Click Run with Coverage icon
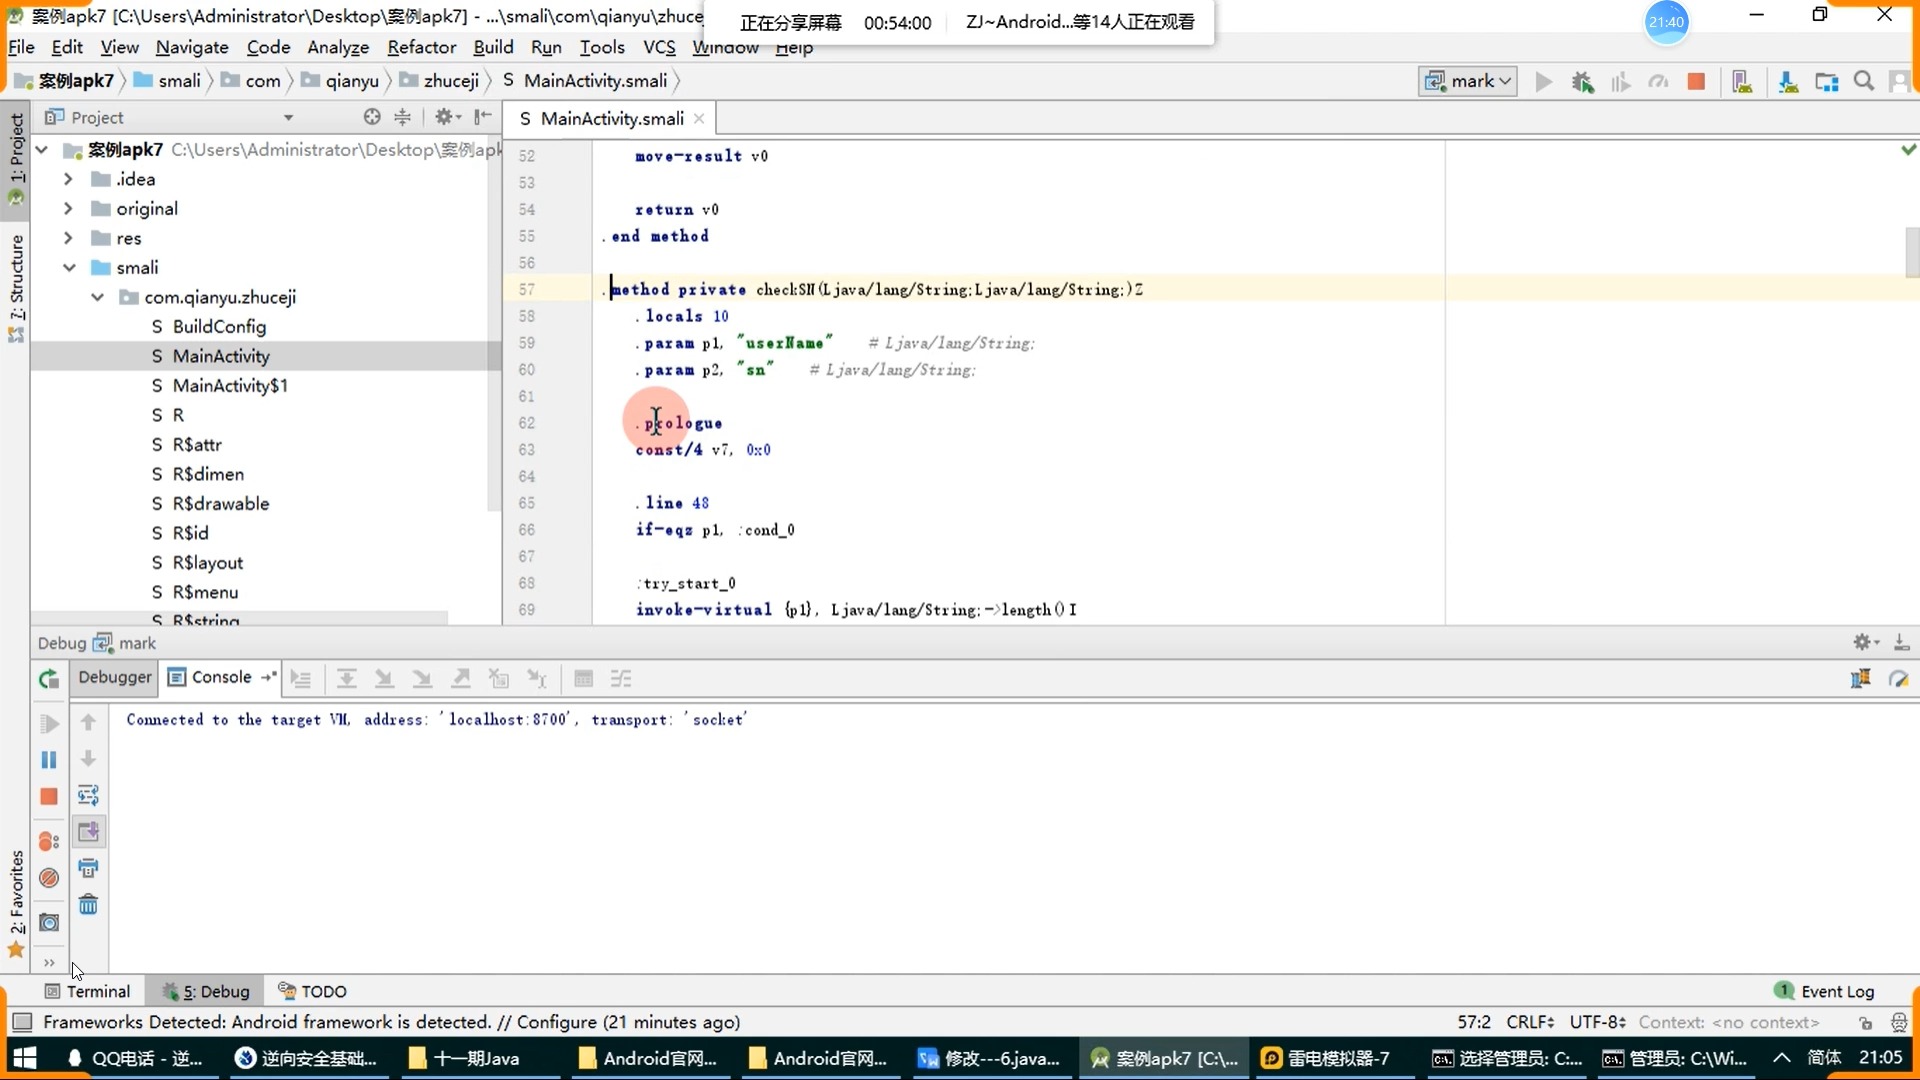This screenshot has height=1080, width=1920. click(1620, 82)
